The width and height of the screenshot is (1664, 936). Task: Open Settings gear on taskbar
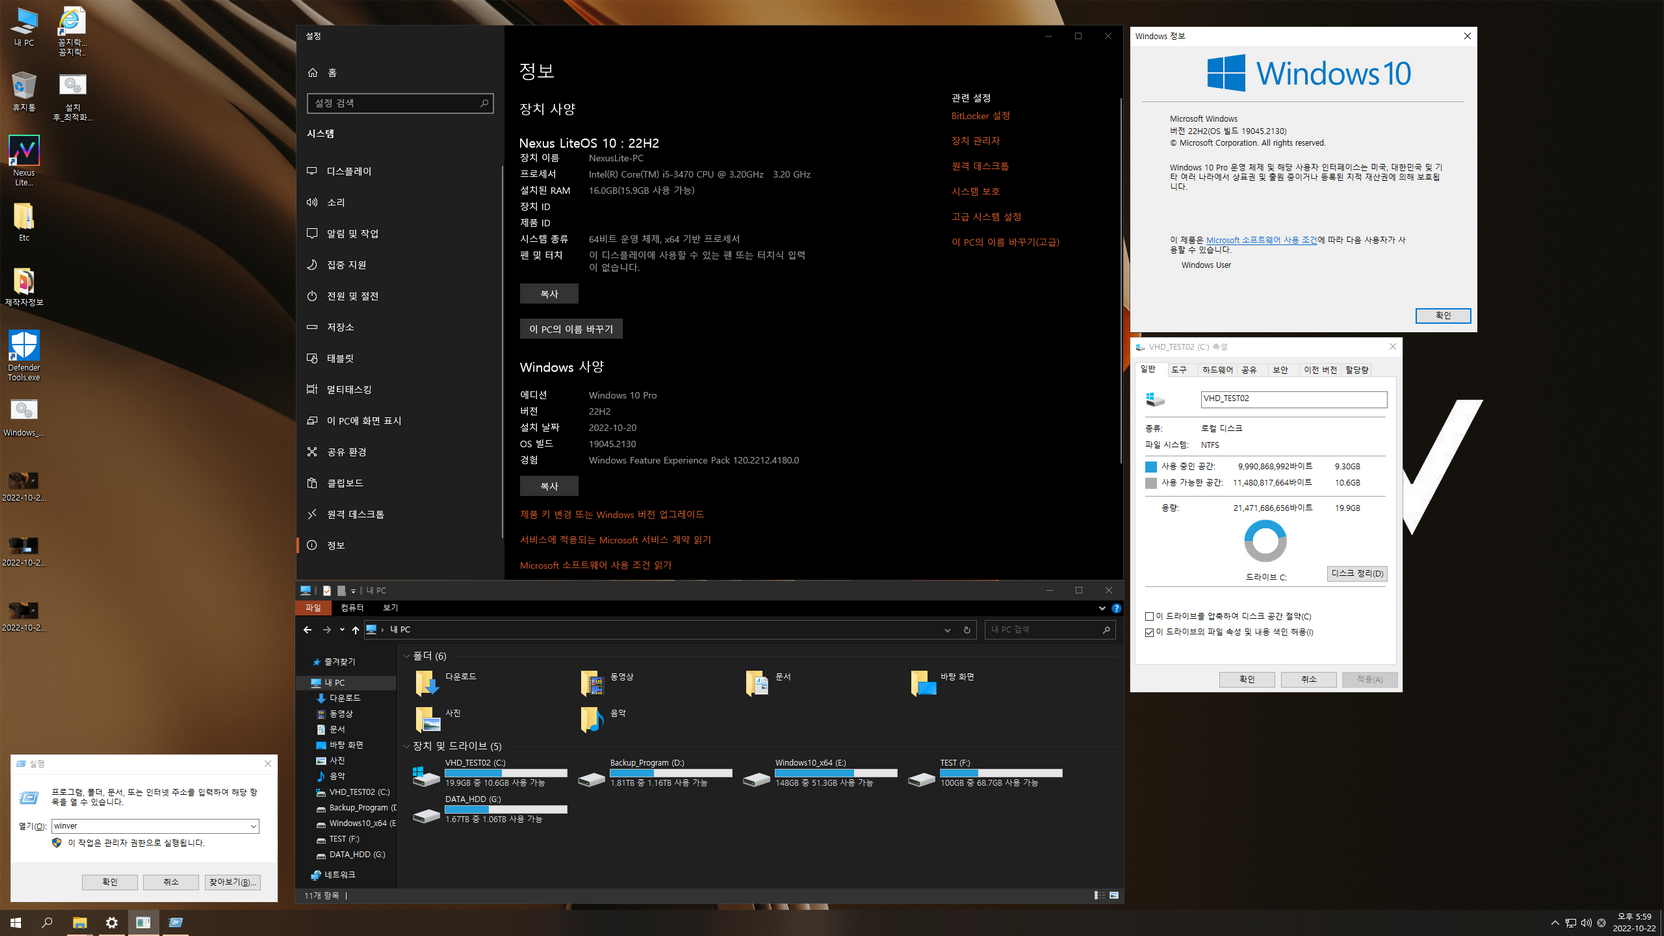point(111,922)
